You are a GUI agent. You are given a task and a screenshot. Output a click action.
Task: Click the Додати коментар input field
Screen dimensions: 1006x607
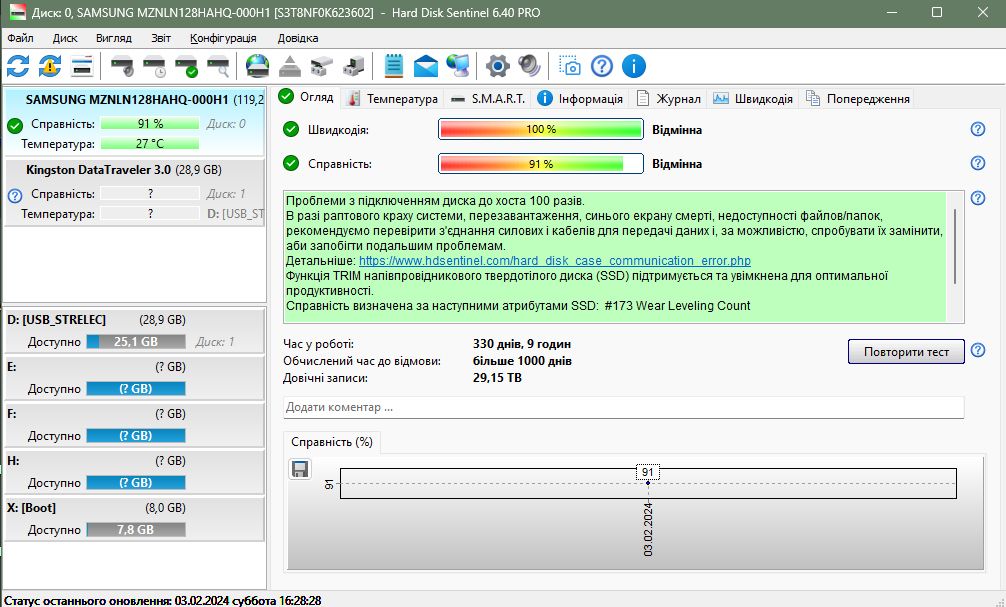click(623, 407)
